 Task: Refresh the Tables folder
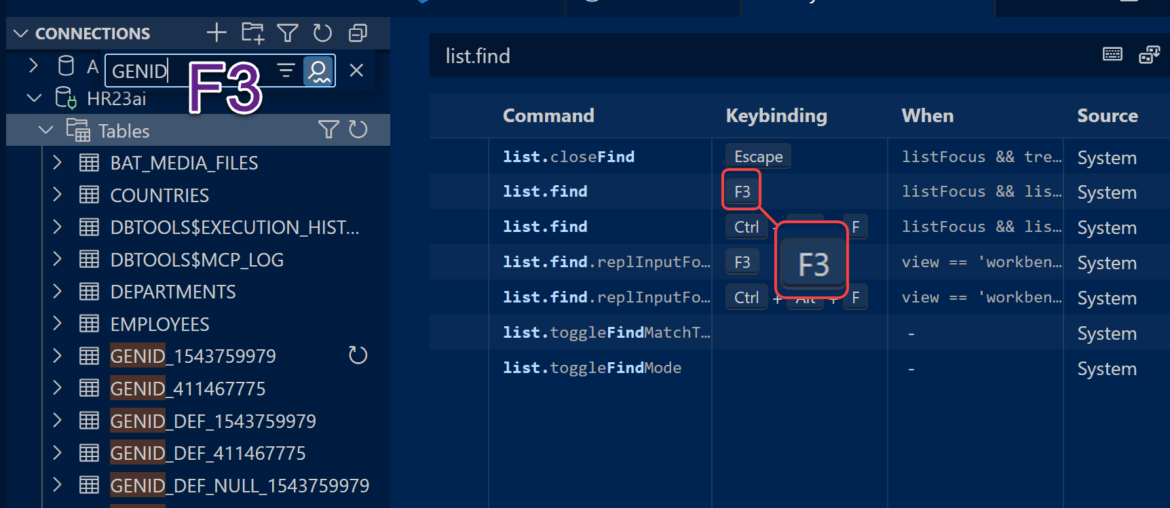pos(357,130)
